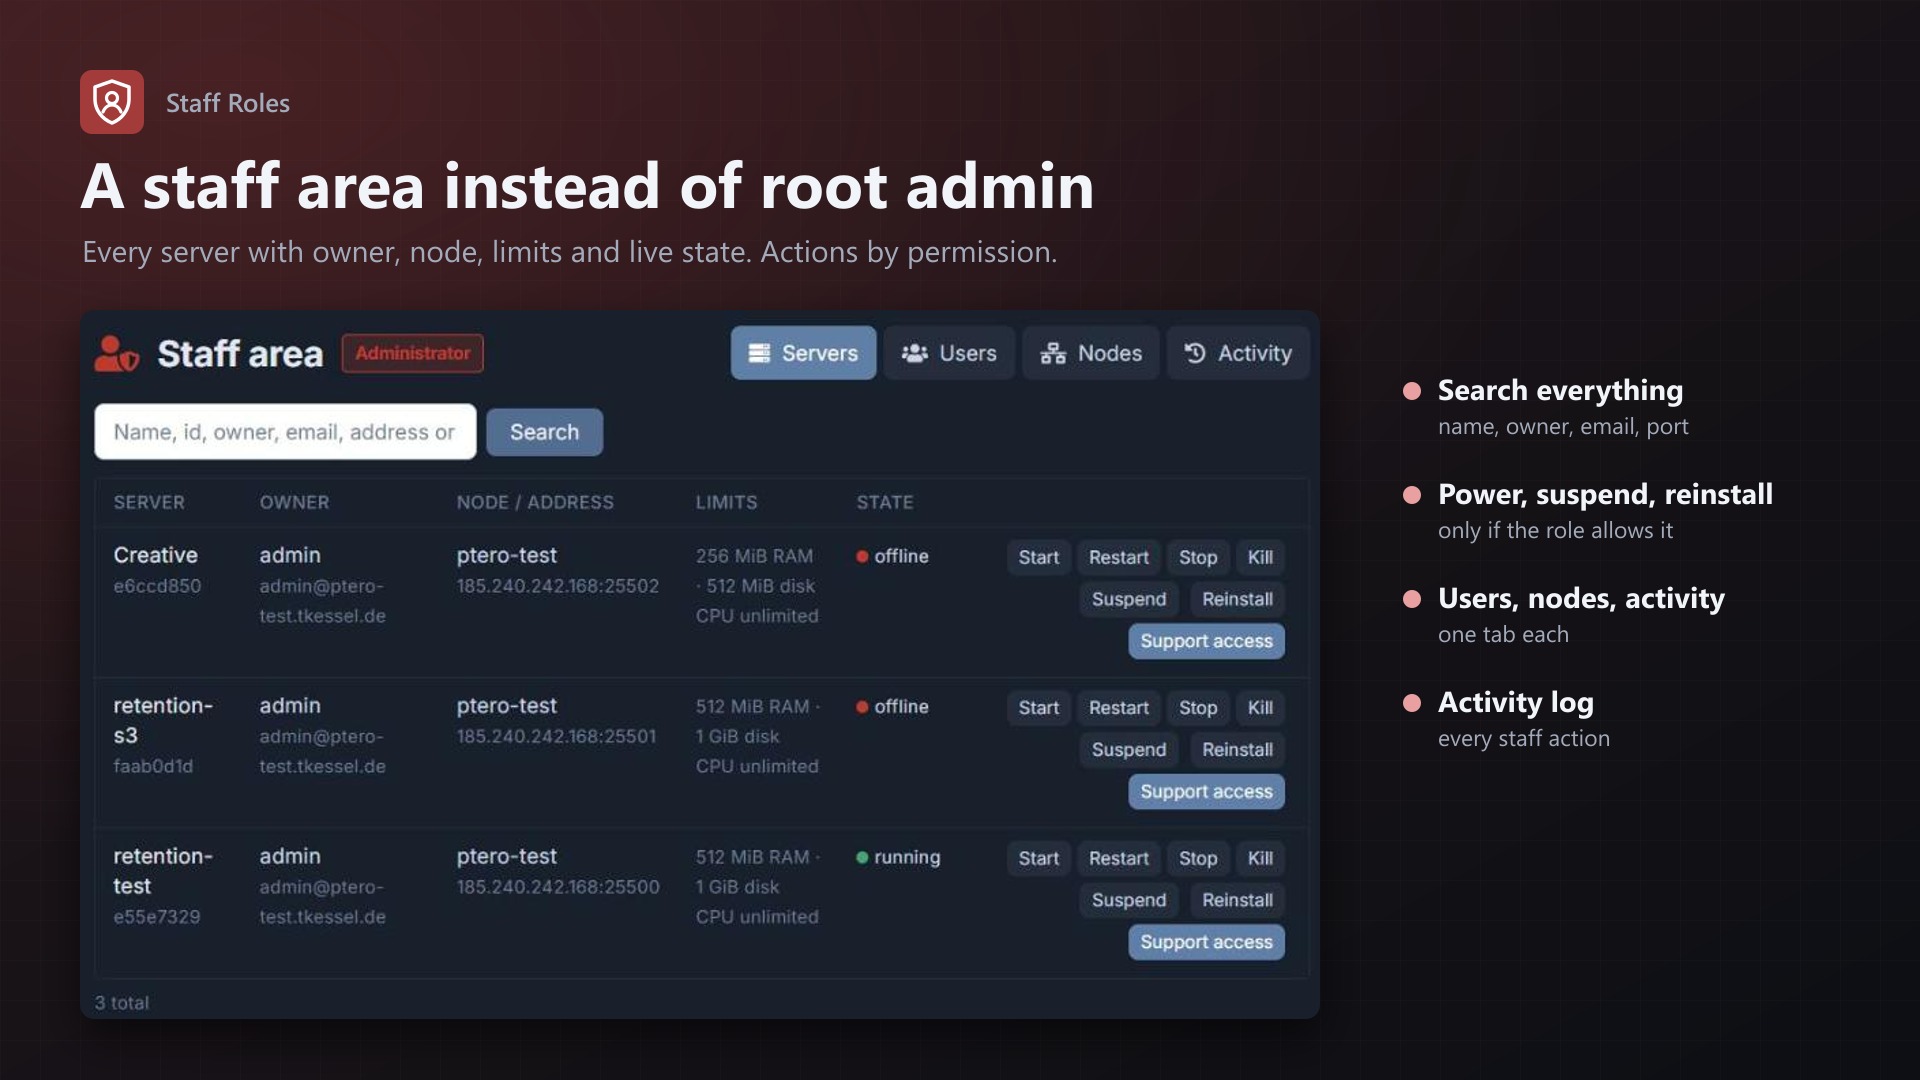Click server id e6ccd850

coord(157,586)
